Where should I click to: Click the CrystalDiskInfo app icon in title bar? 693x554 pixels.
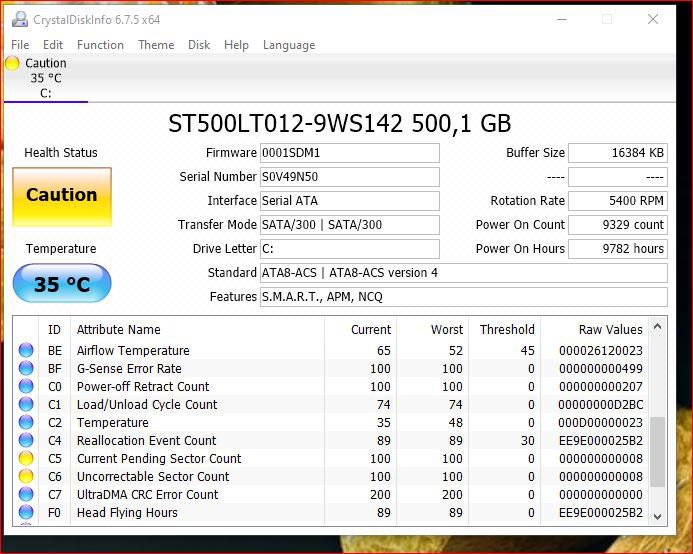point(19,19)
